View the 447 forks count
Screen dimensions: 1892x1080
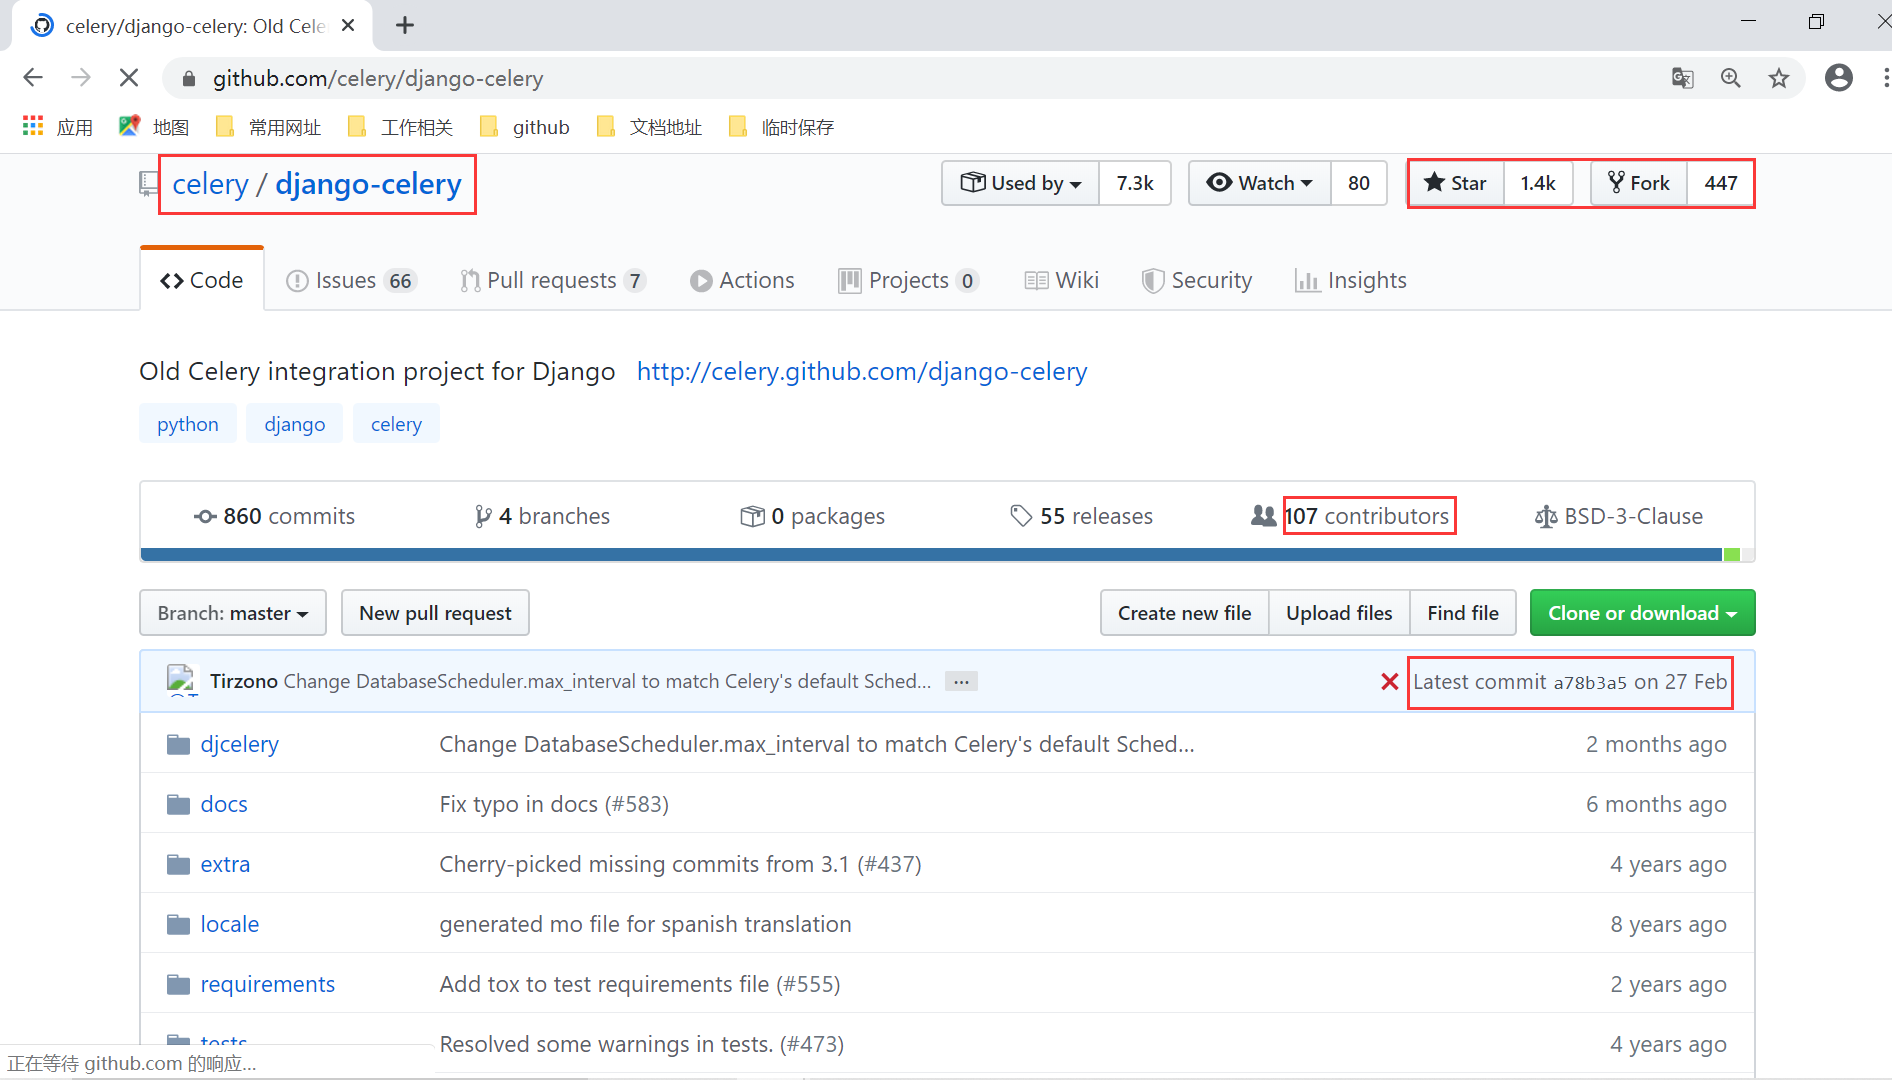1721,183
